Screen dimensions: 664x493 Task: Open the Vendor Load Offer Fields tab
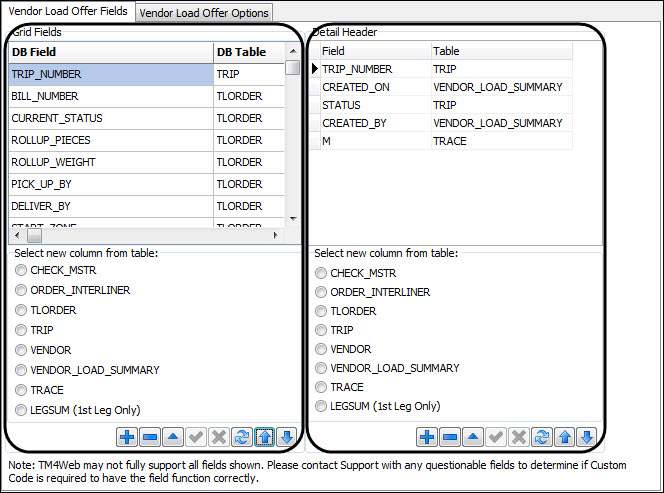[x=67, y=12]
